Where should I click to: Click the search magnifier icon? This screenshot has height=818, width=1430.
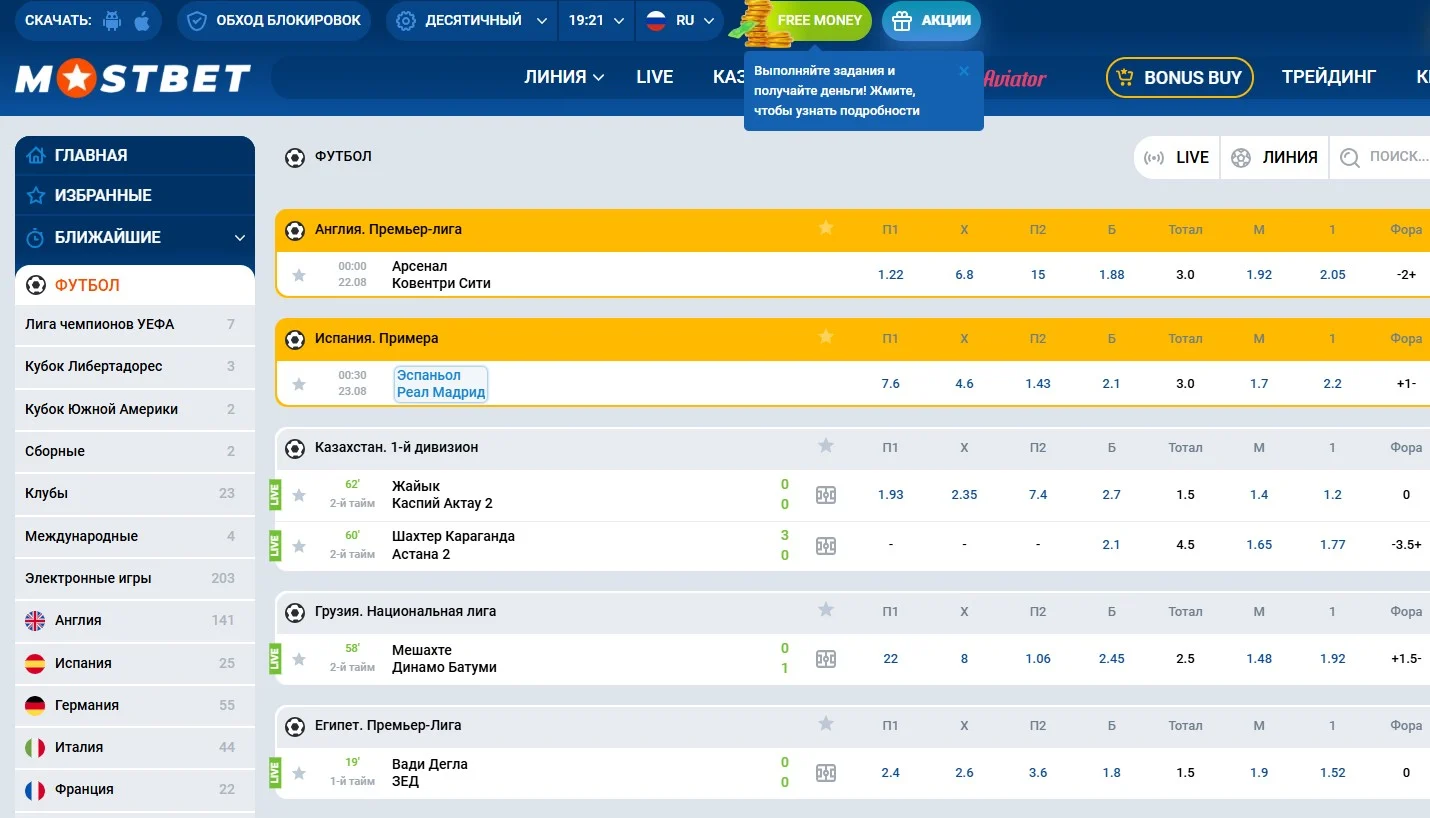[x=1350, y=158]
